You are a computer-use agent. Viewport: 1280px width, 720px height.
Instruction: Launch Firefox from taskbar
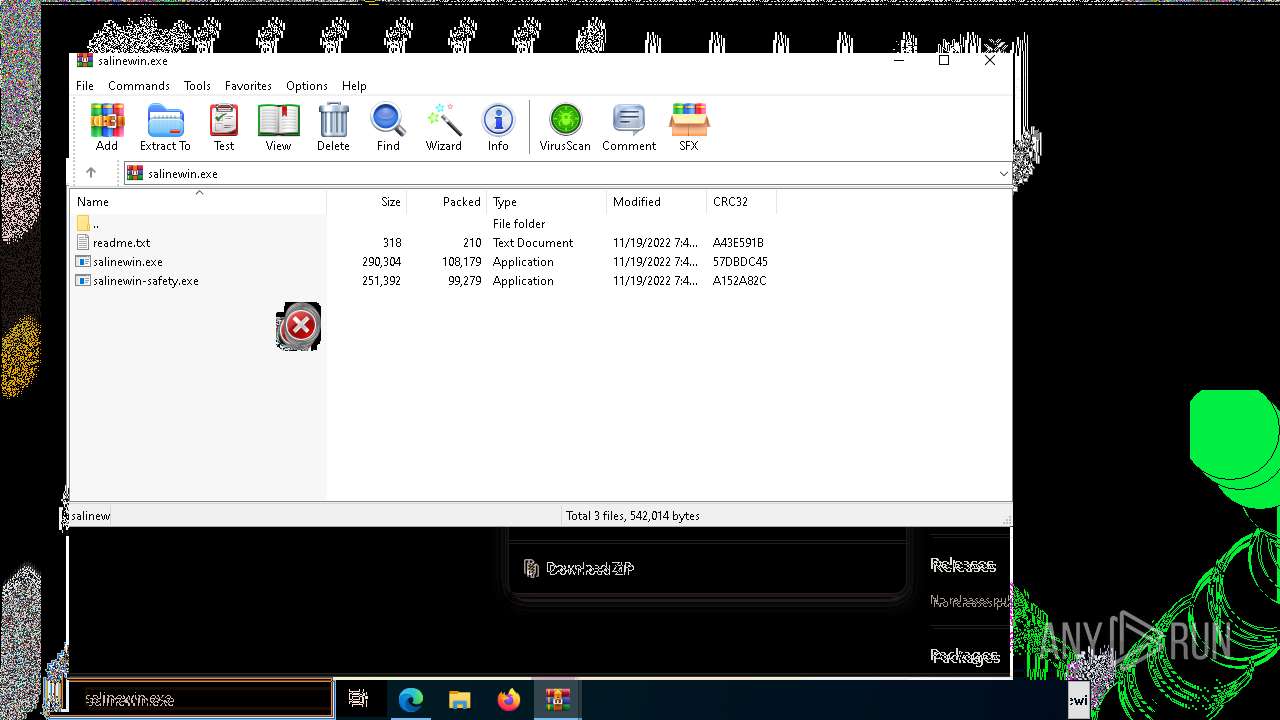pos(509,700)
